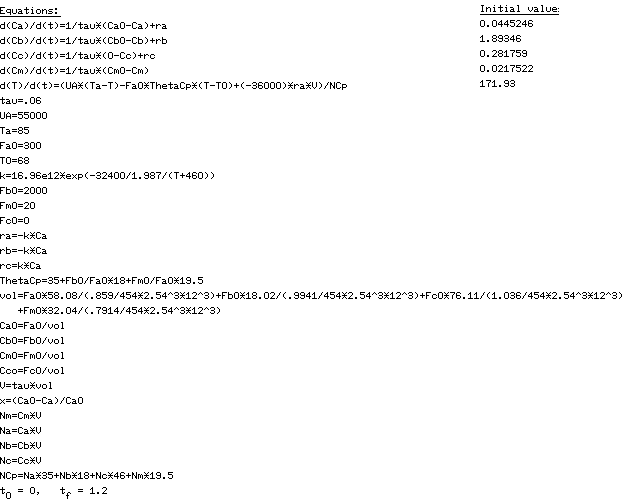Select the d(Cm)/d(t) equation line
This screenshot has height=501, width=625.
pyautogui.click(x=75, y=71)
